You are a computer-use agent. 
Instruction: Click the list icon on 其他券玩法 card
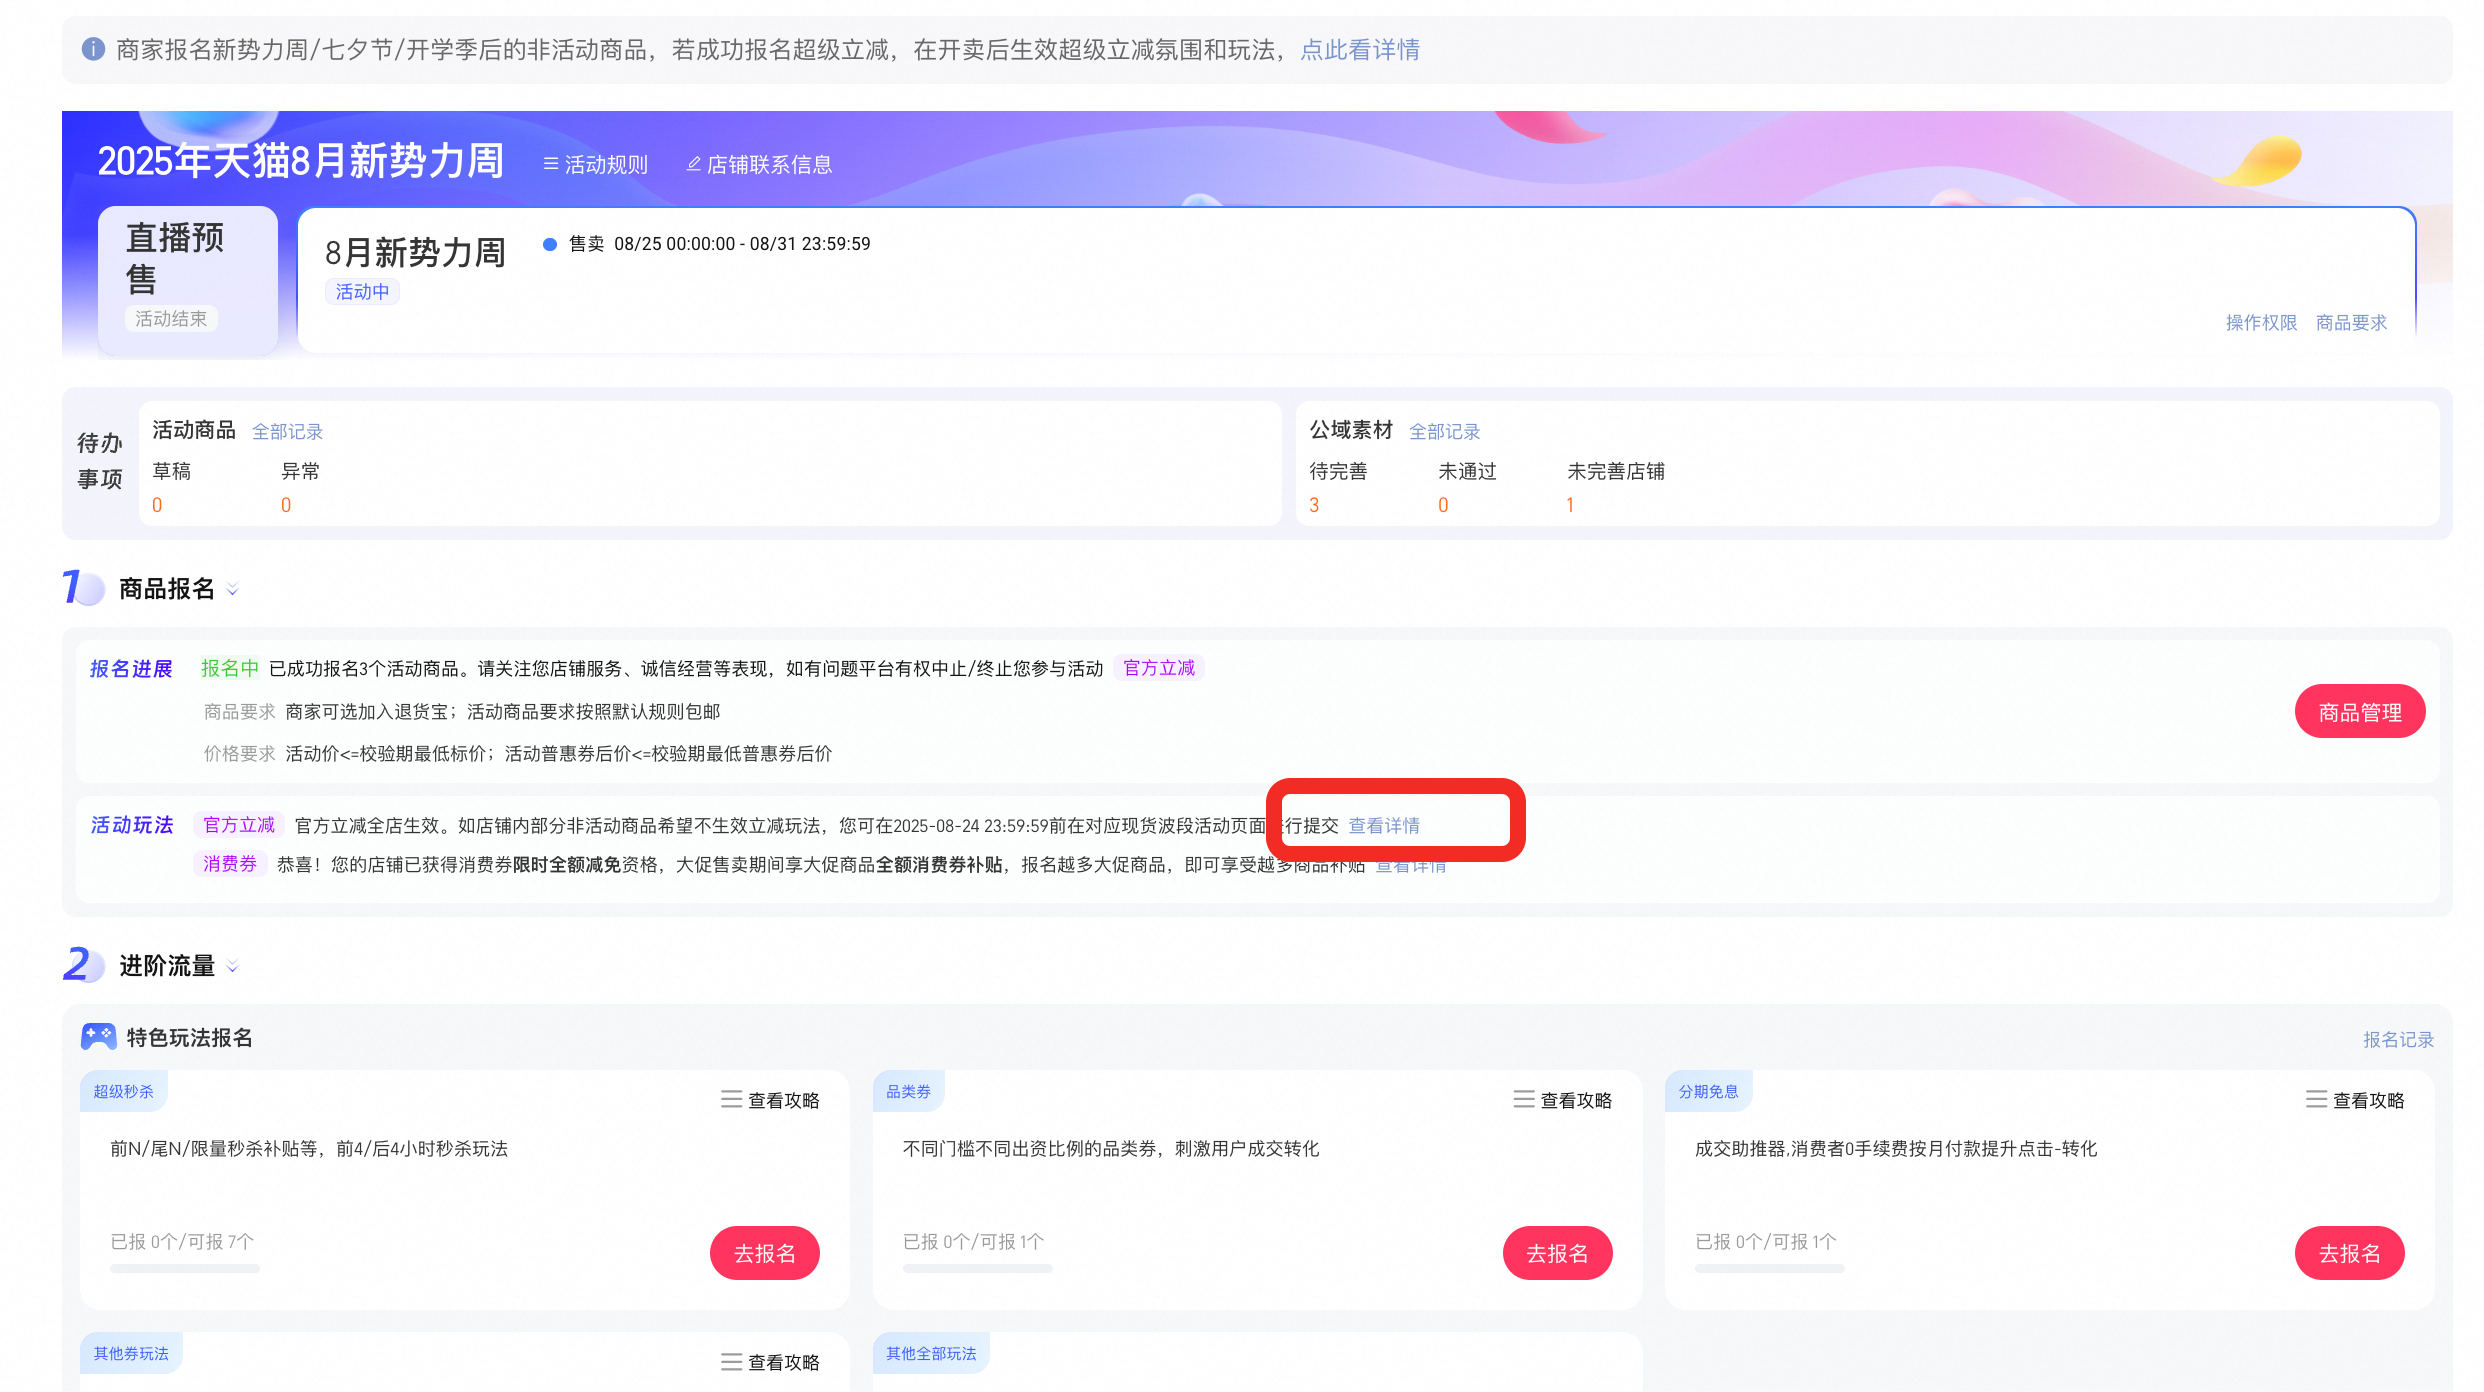[x=731, y=1362]
